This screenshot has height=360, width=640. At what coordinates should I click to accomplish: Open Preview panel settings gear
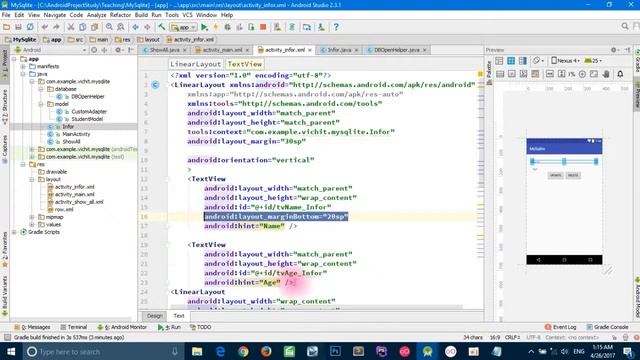coord(614,50)
